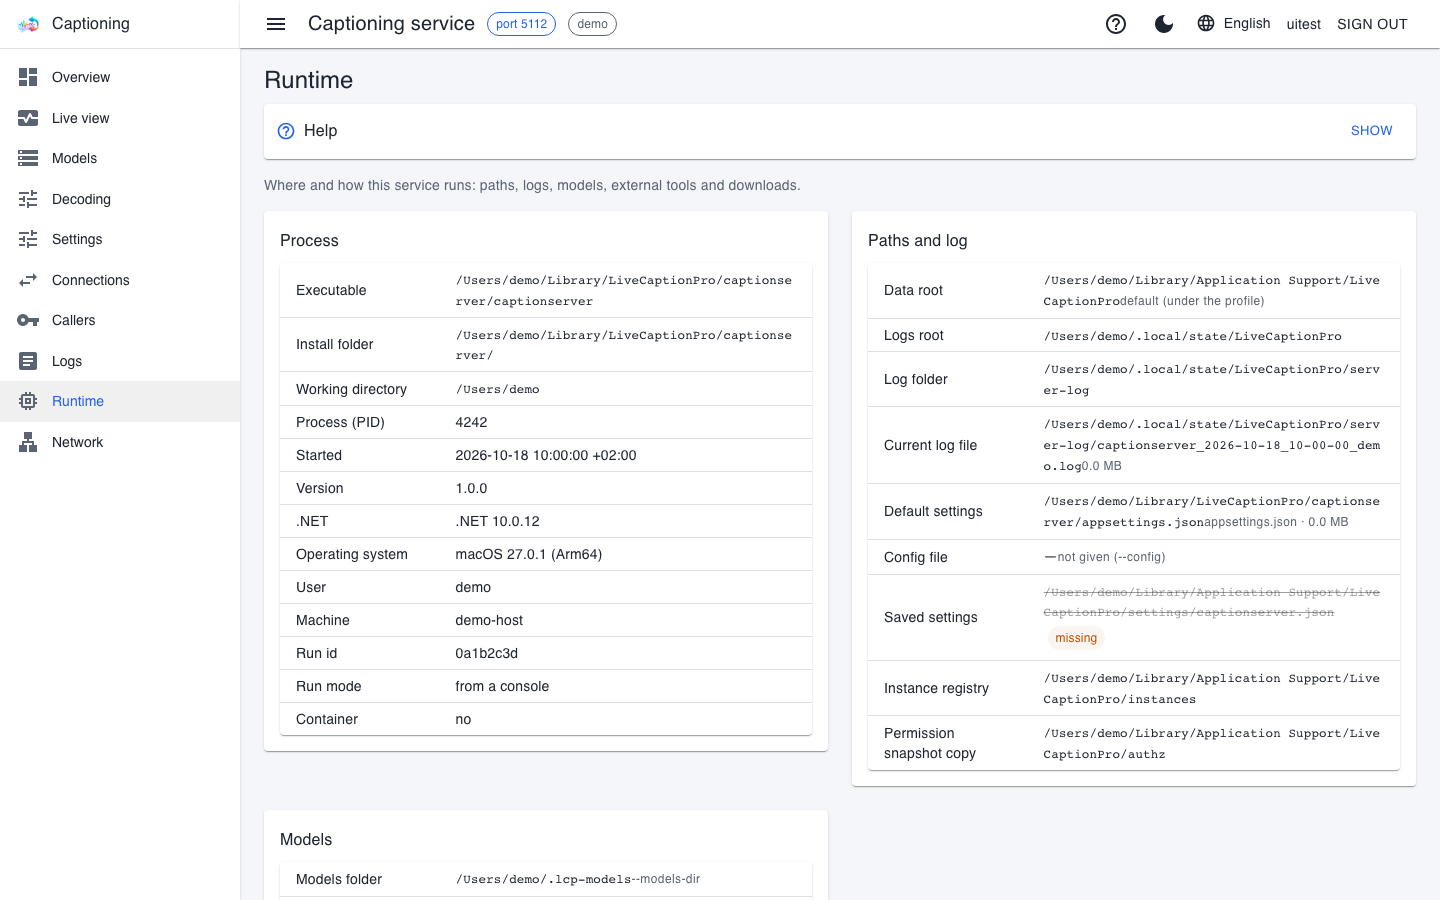Expand Help section with SHOW
Screen dimensions: 1440x900
[1371, 131]
